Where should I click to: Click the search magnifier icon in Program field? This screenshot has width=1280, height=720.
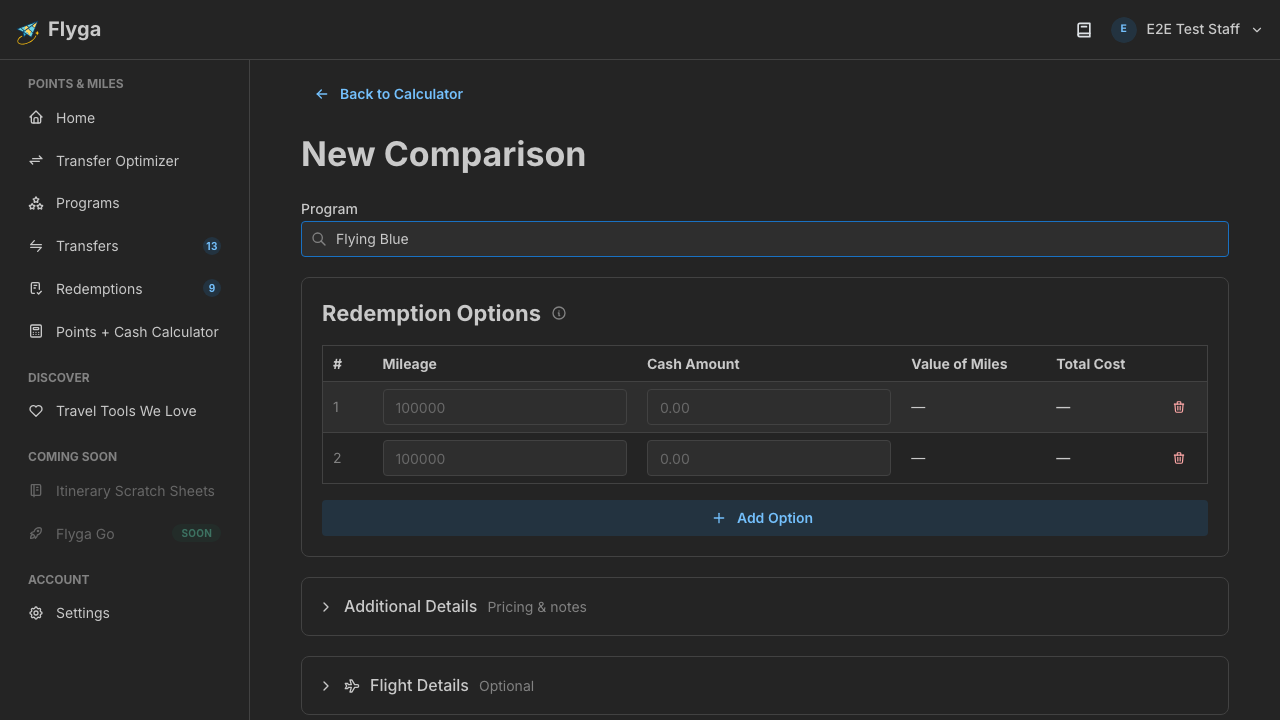pyautogui.click(x=319, y=239)
